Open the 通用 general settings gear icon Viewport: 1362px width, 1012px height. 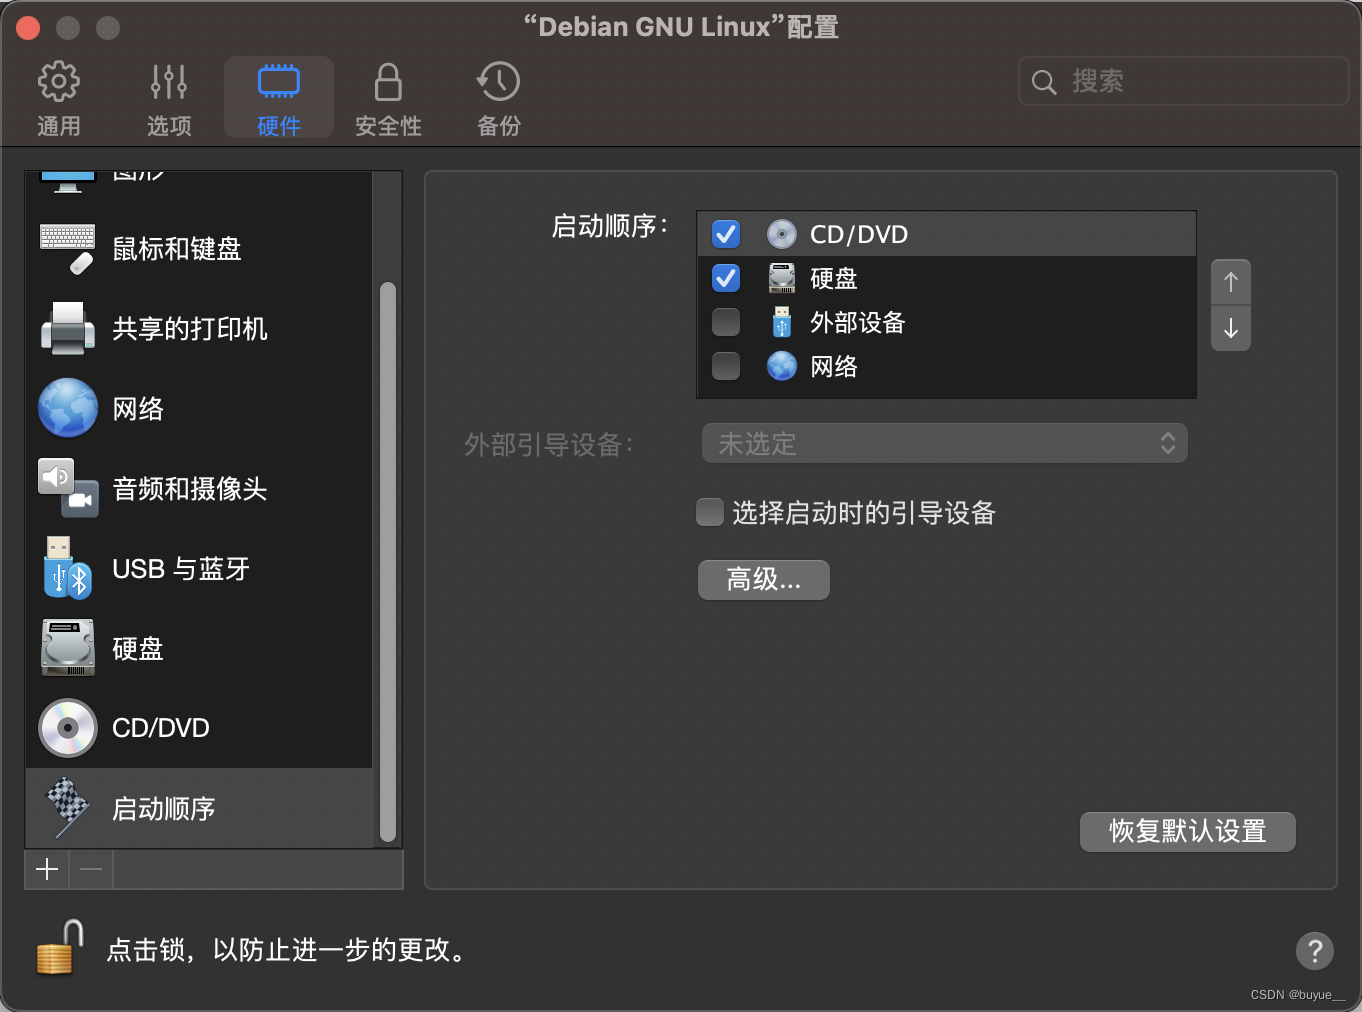pyautogui.click(x=58, y=81)
